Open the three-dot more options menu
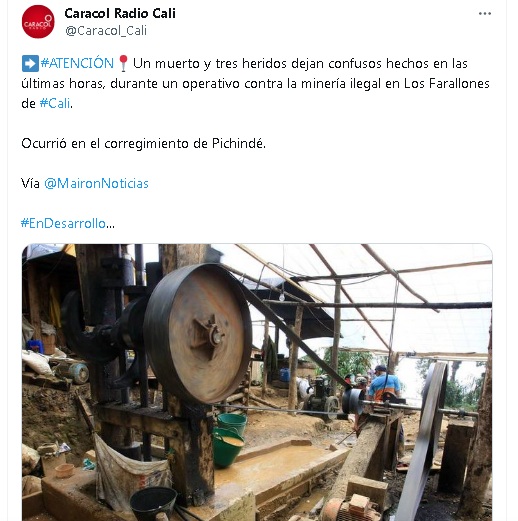The width and height of the screenshot is (518, 521). point(485,14)
